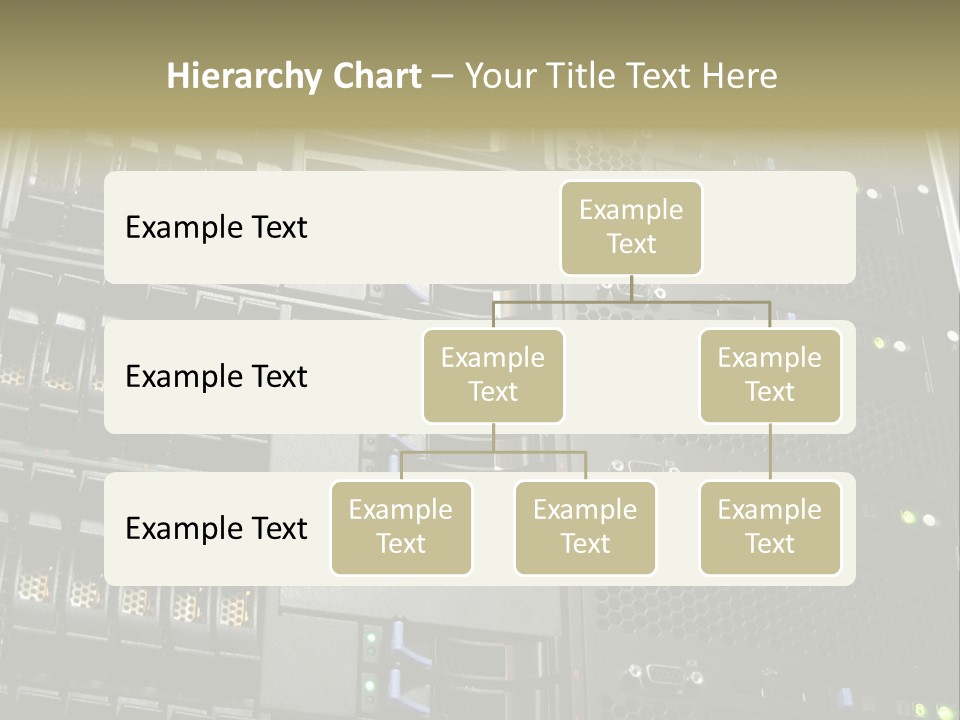Select the bottom row Example Text label
Viewport: 960px width, 720px height.
(x=215, y=528)
